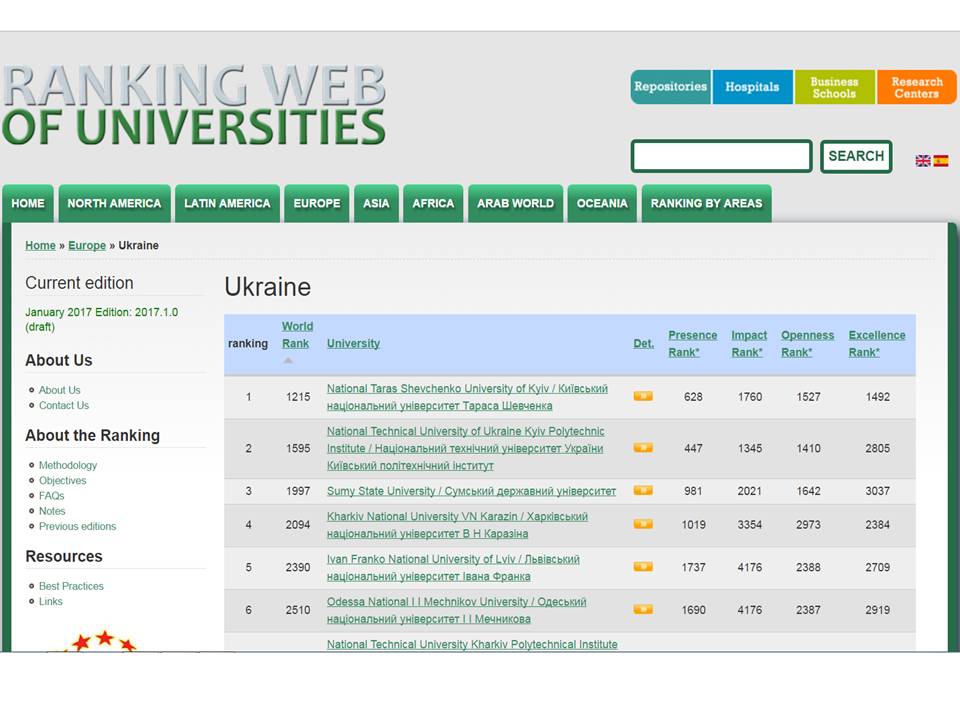Click Home in the breadcrumb trail
This screenshot has width=960, height=720.
[40, 245]
